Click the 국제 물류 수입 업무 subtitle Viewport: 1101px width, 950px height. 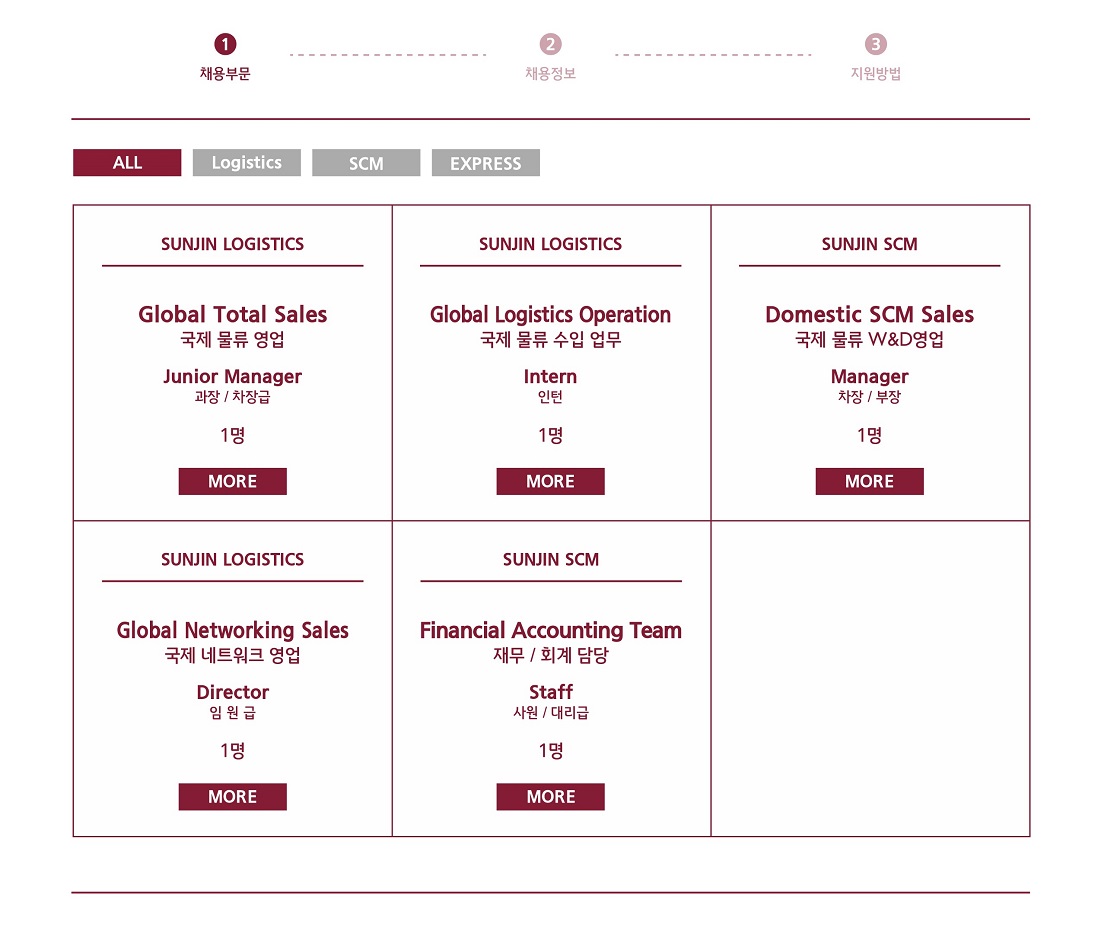click(x=550, y=340)
